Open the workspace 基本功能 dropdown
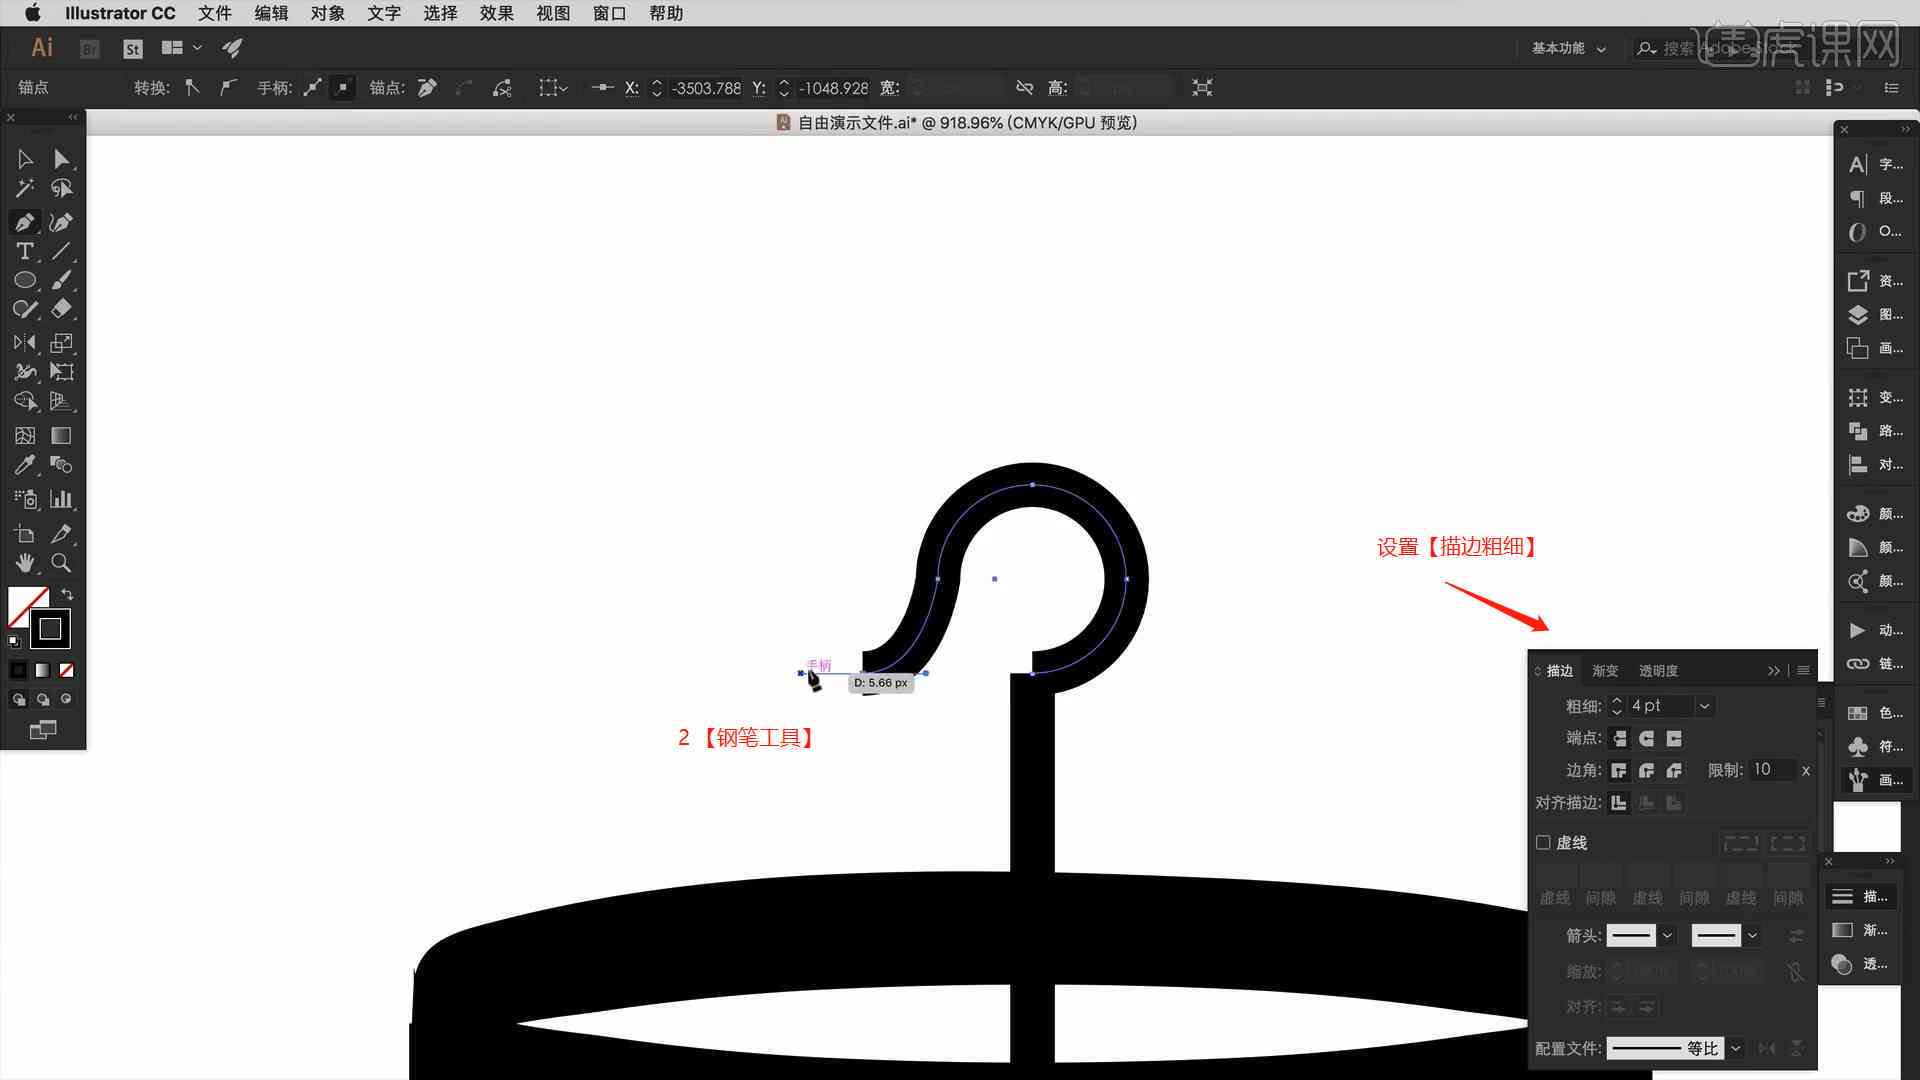 (1568, 48)
